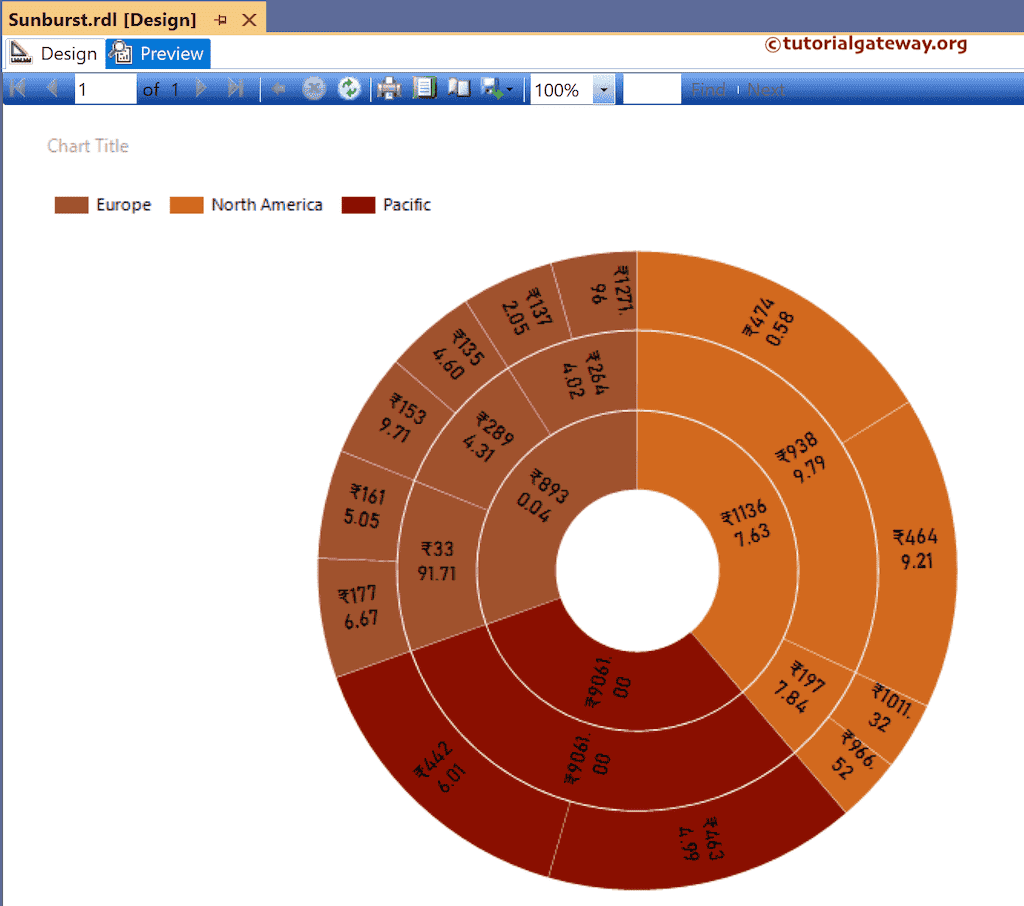Open the Export format dropdown arrow

click(x=508, y=88)
